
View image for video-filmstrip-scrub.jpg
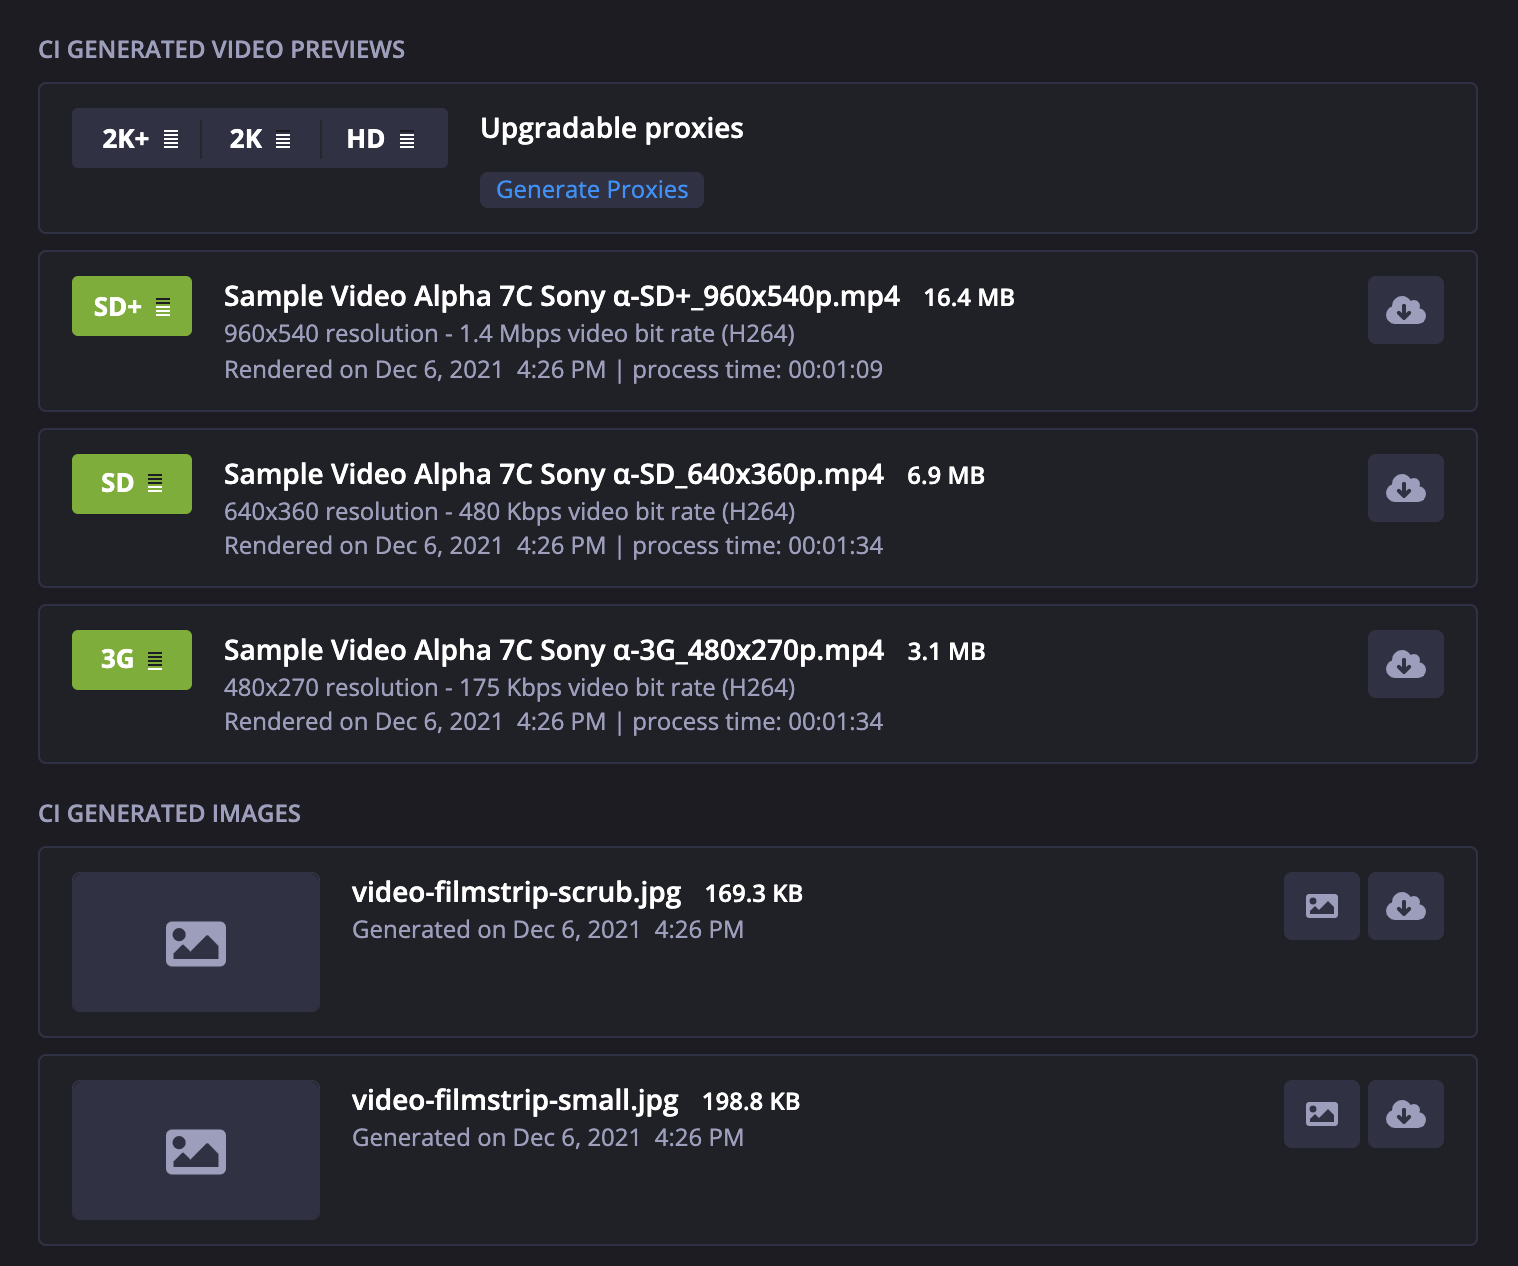[x=1321, y=906]
